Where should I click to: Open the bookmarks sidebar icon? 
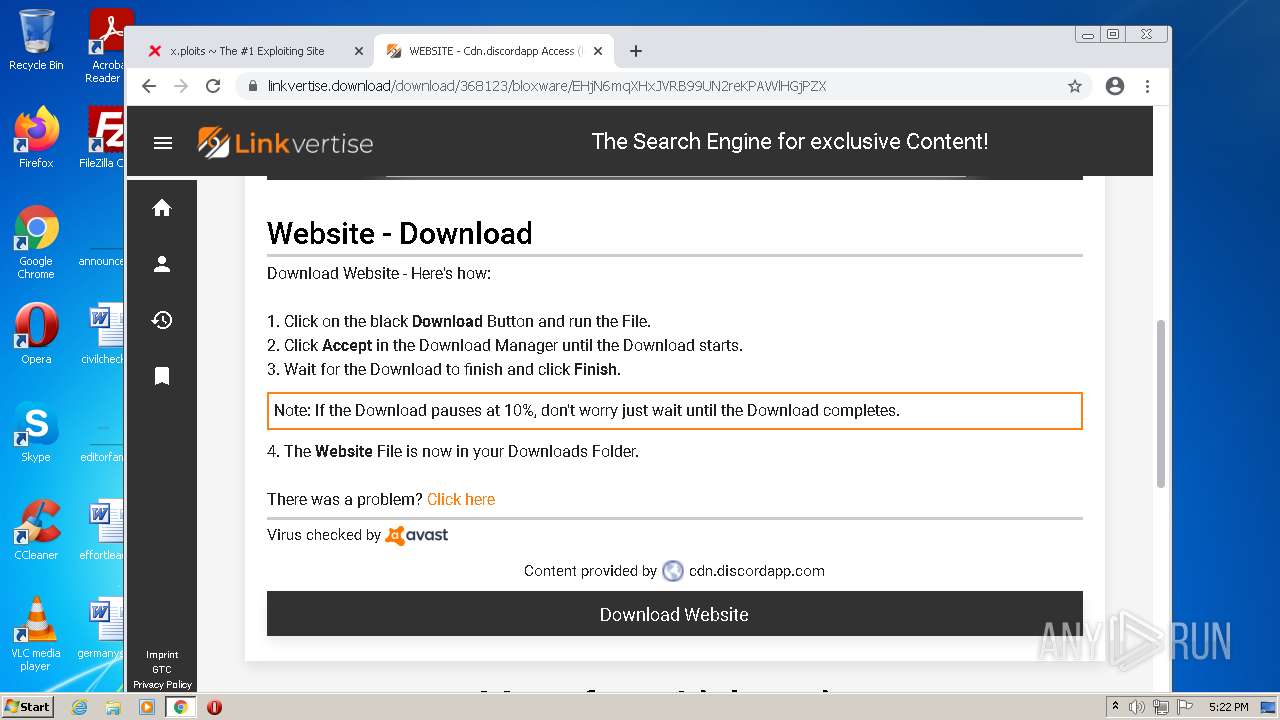tap(162, 376)
